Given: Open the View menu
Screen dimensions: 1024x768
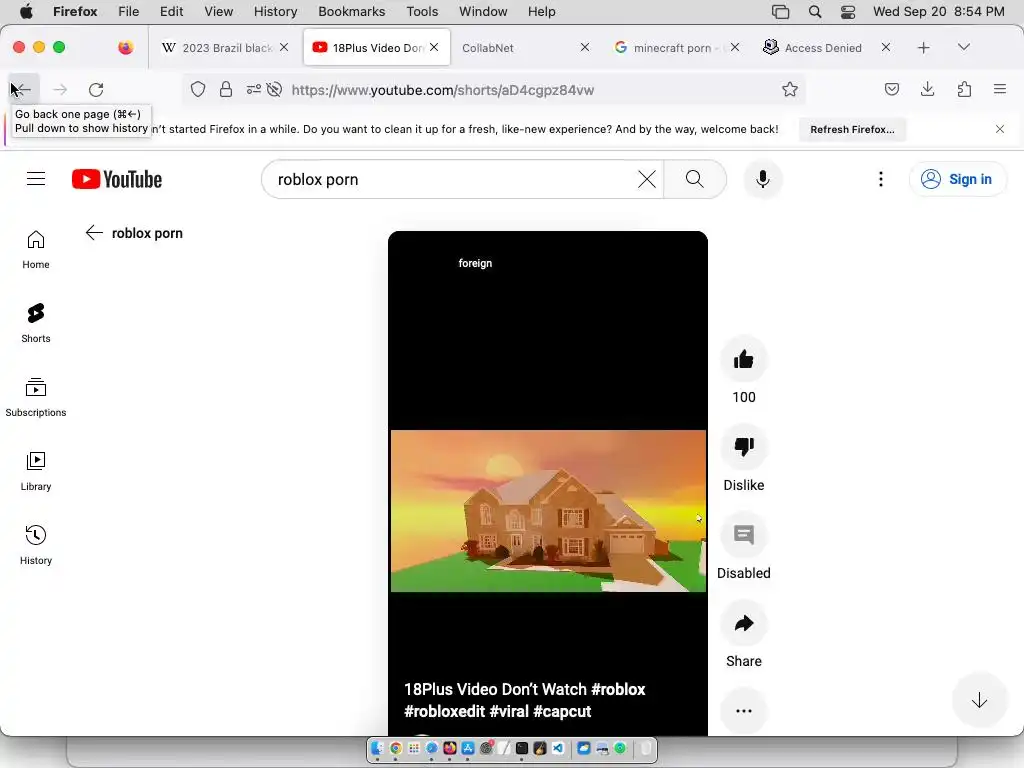Looking at the screenshot, I should (x=218, y=11).
